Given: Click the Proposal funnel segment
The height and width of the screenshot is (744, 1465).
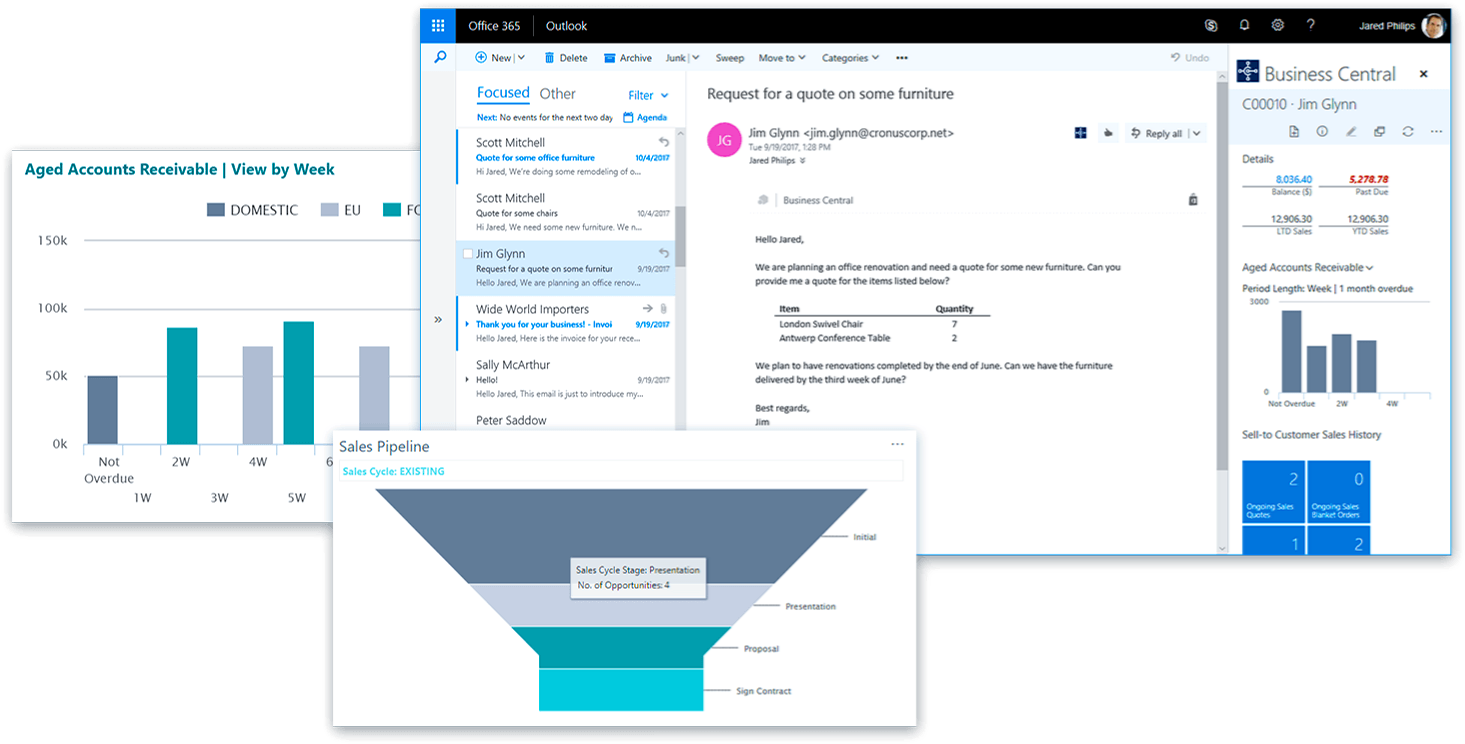Looking at the screenshot, I should tap(621, 647).
